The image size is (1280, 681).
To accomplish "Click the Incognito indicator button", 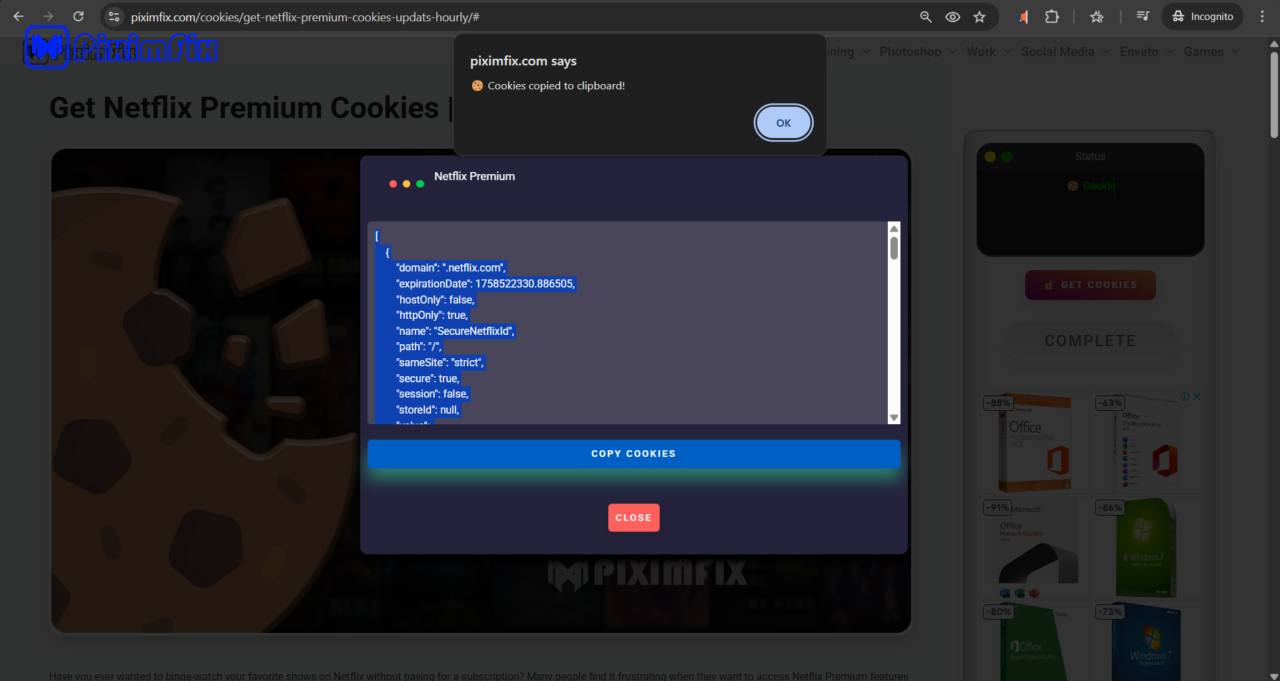I will pyautogui.click(x=1203, y=17).
